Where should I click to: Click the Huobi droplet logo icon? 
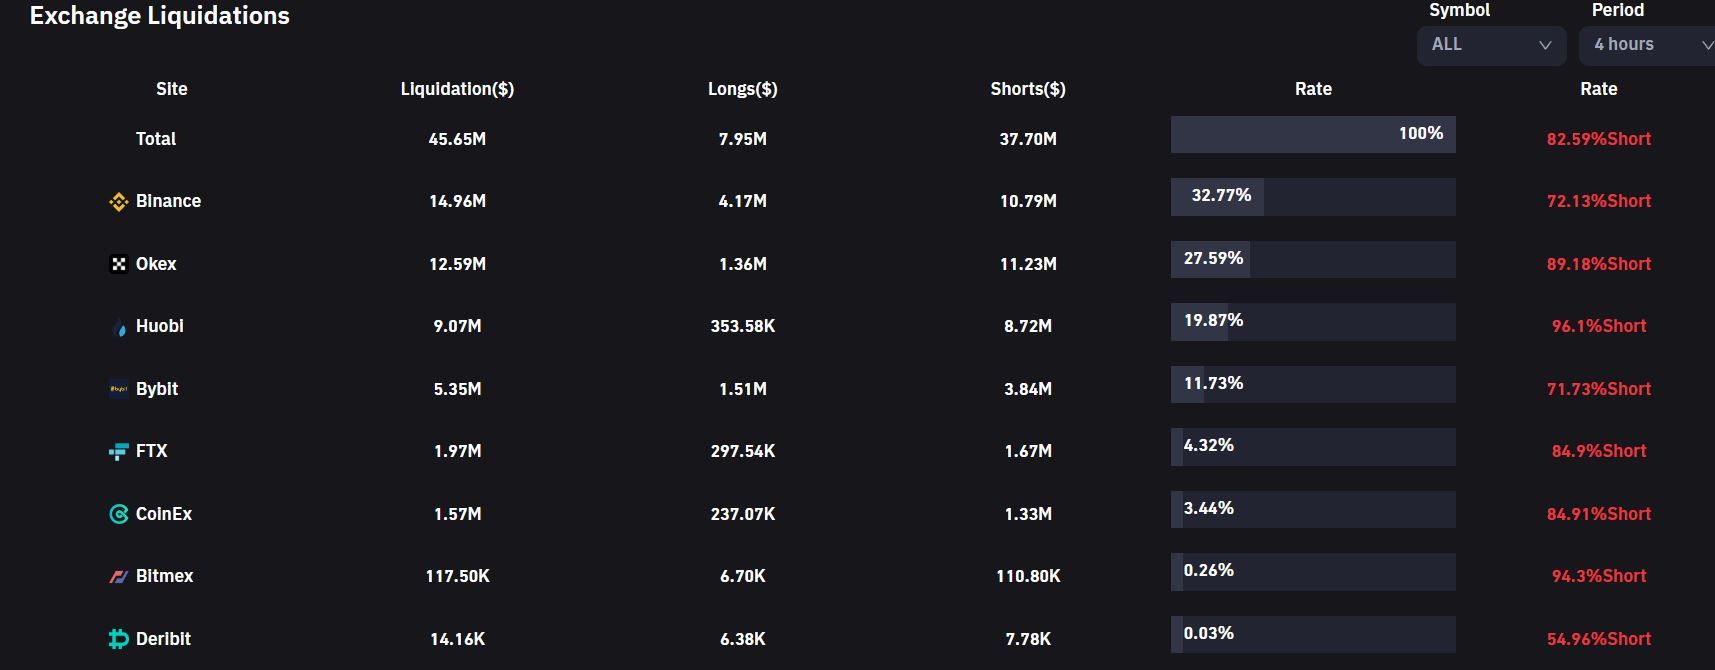[x=120, y=327]
